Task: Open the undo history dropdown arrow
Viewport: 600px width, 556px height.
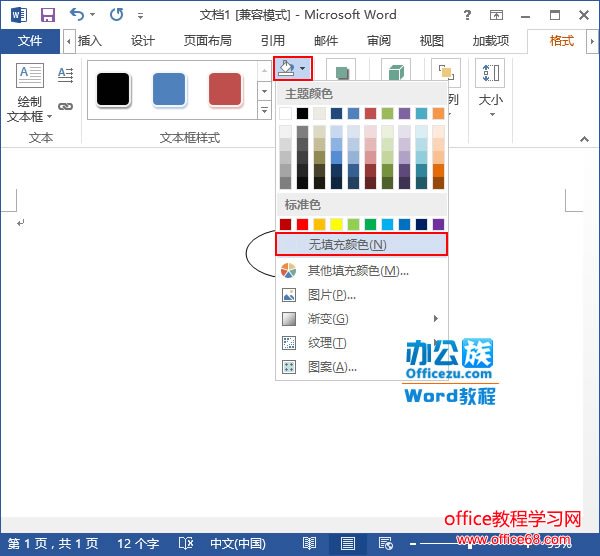Action: [92, 15]
